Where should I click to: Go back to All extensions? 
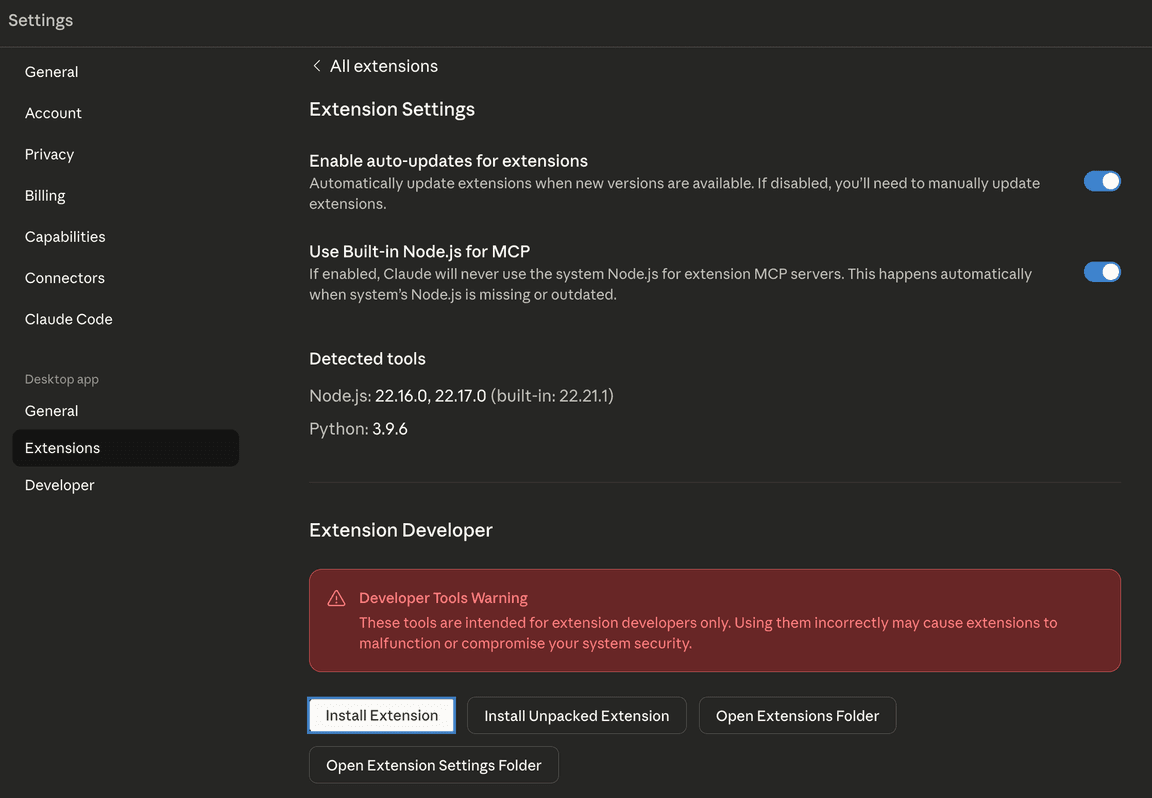(x=383, y=66)
